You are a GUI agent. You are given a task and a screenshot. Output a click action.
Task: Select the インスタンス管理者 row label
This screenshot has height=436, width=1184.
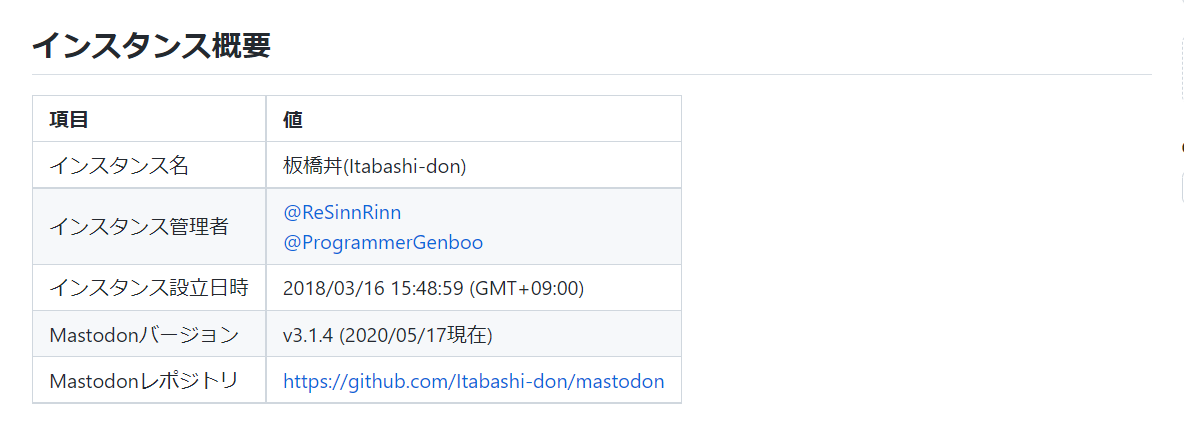139,227
